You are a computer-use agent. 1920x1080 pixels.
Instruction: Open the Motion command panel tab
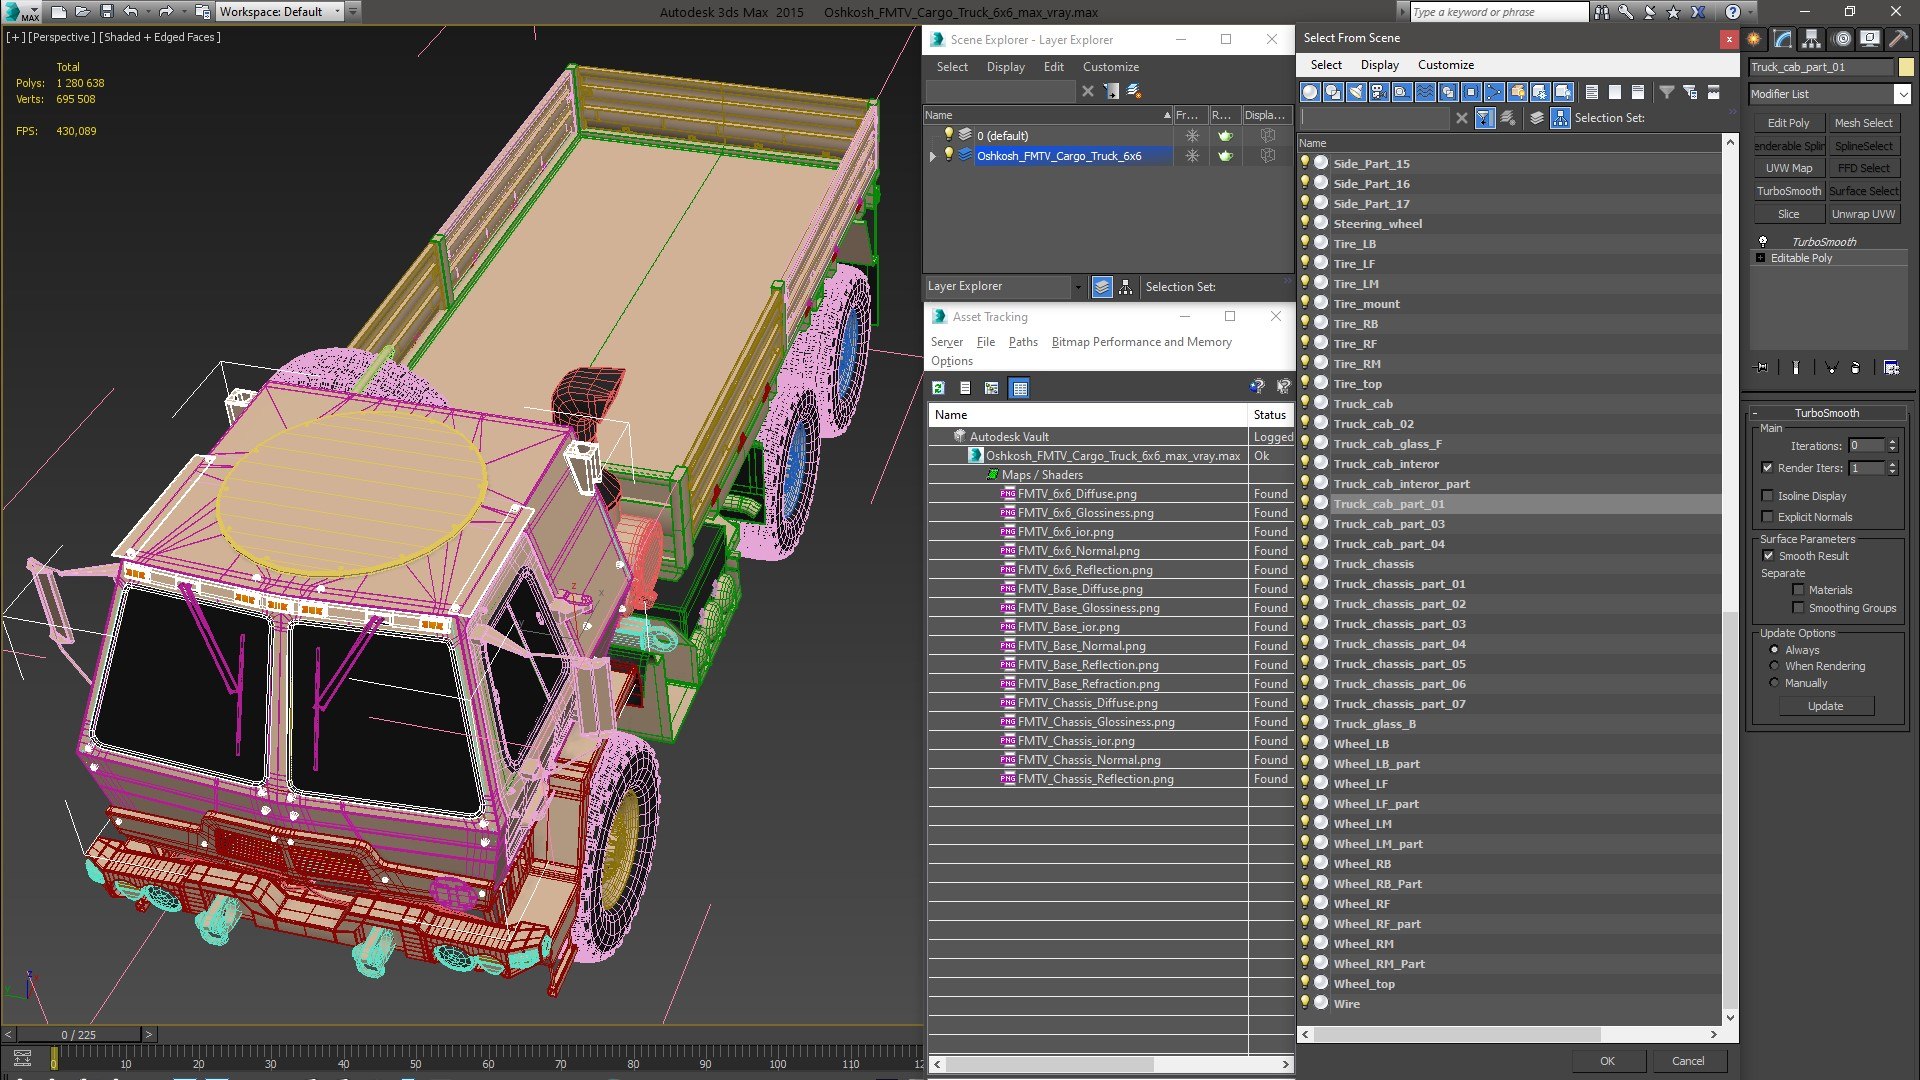pyautogui.click(x=1842, y=39)
